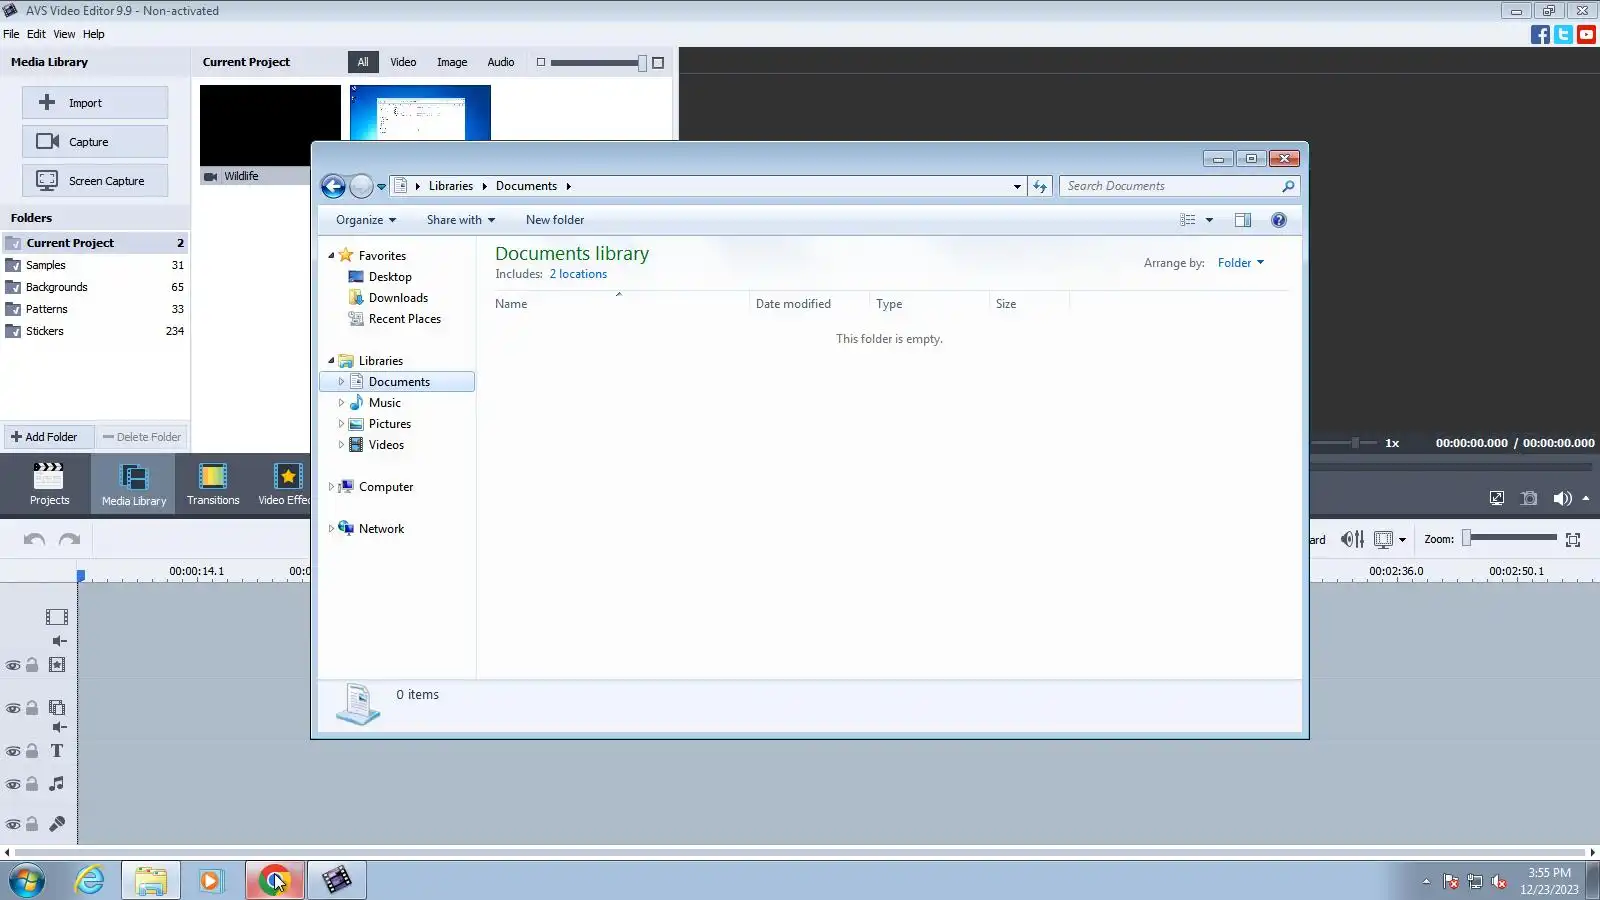This screenshot has width=1600, height=900.
Task: Expand the Computer tree node
Action: pyautogui.click(x=331, y=487)
